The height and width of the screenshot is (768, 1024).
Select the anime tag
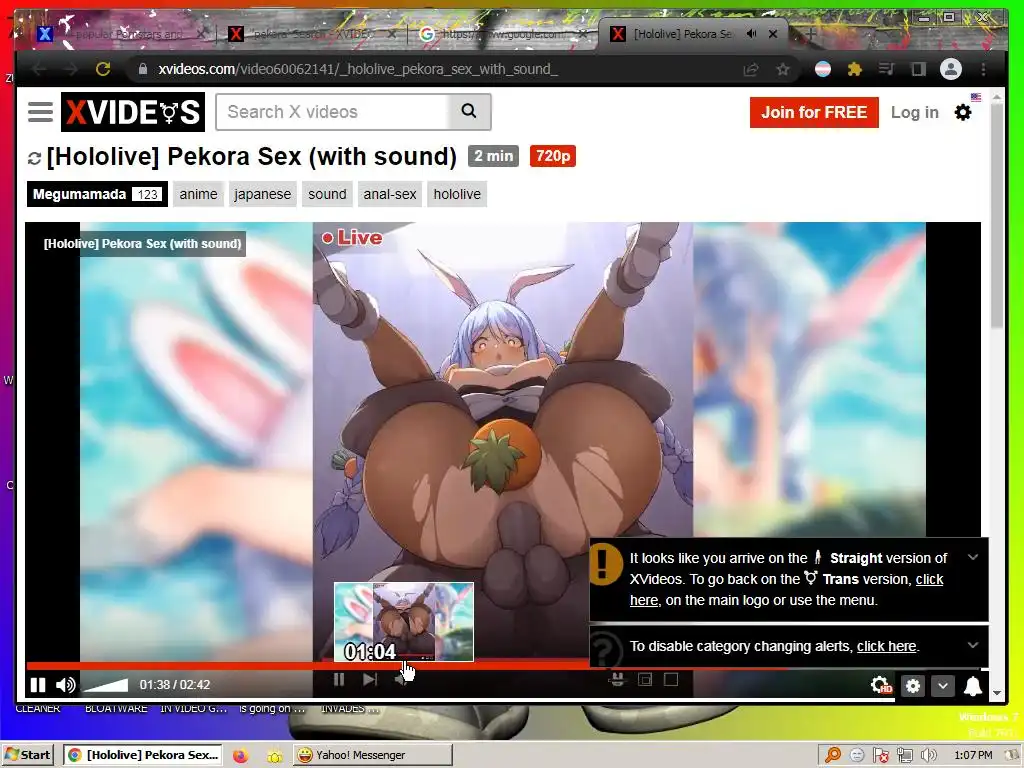(199, 194)
